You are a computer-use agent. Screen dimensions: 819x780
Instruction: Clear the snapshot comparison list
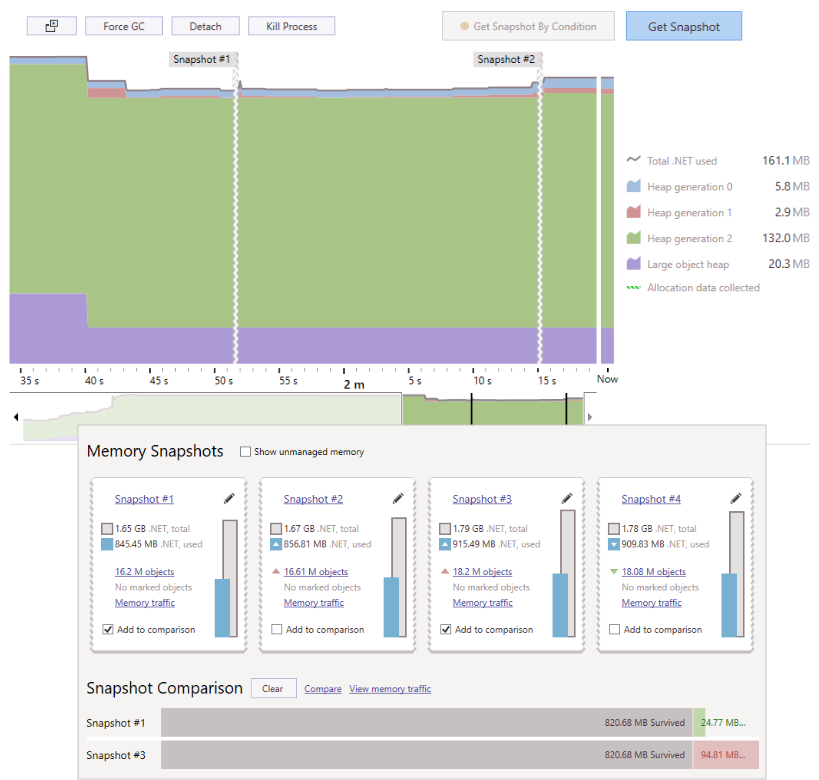pyautogui.click(x=273, y=689)
